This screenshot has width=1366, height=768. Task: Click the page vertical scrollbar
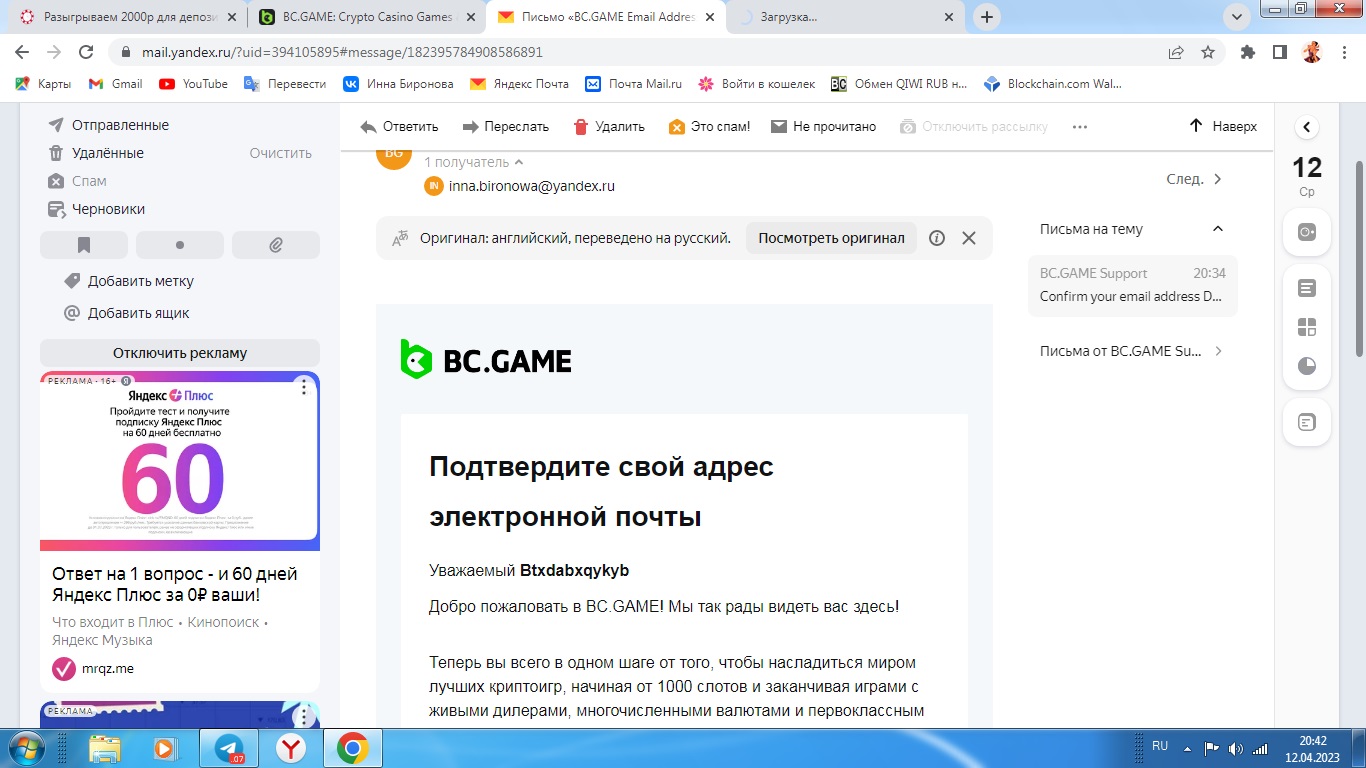[x=1359, y=257]
